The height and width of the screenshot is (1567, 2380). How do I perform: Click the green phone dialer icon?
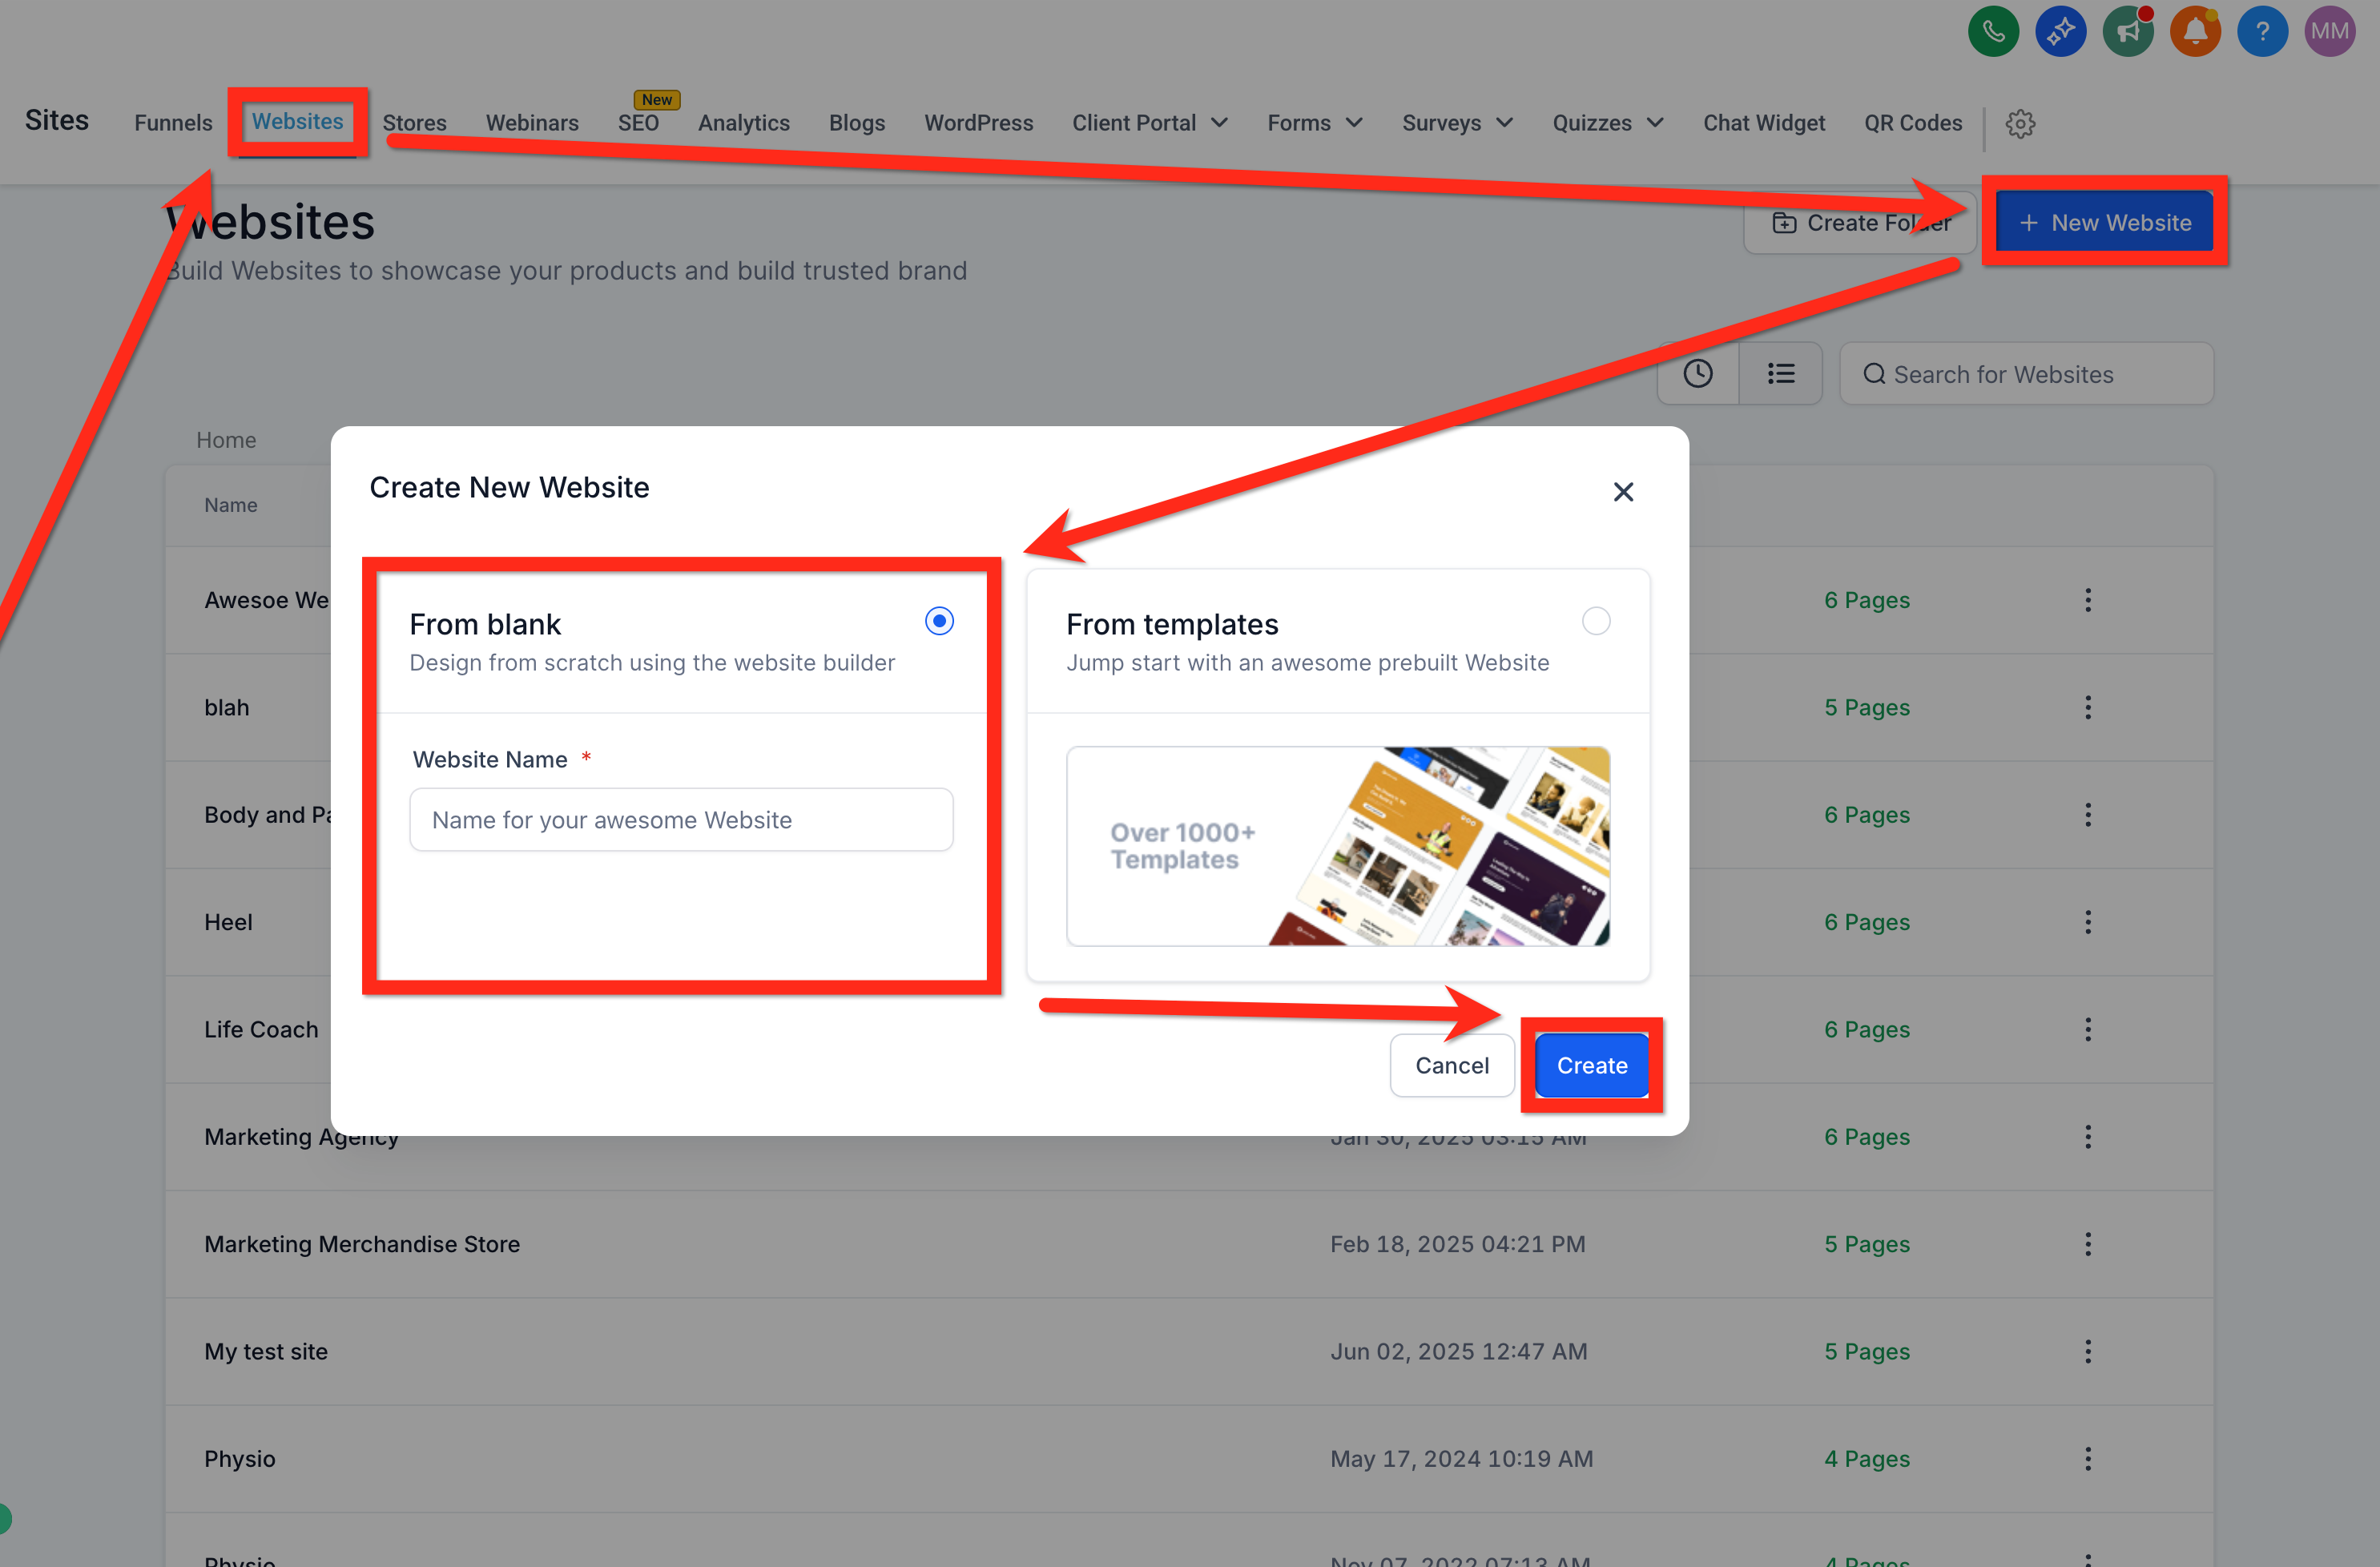click(1993, 31)
